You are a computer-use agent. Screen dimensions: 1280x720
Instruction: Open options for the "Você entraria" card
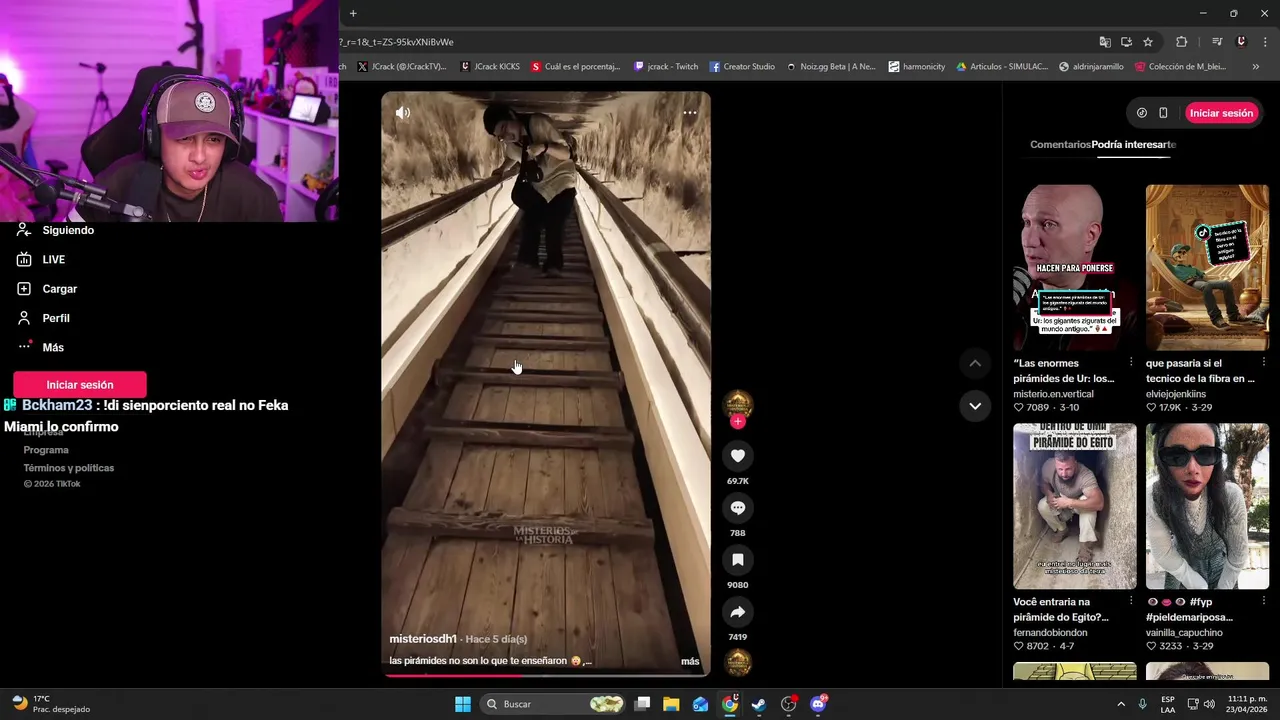(x=1131, y=602)
